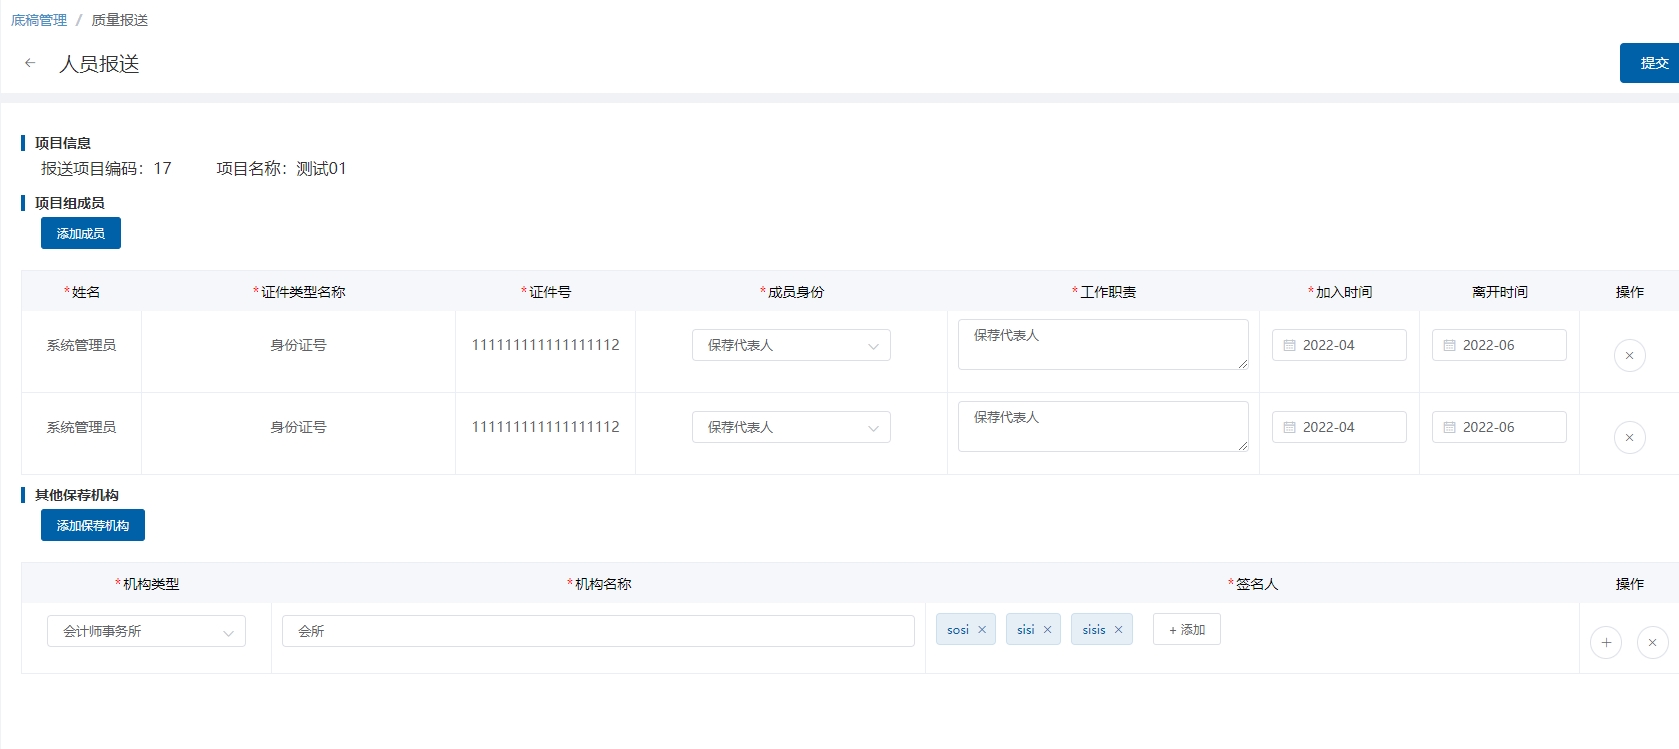Open first row 成员身份 dropdown
Screen dimensions: 1679x749
point(791,345)
